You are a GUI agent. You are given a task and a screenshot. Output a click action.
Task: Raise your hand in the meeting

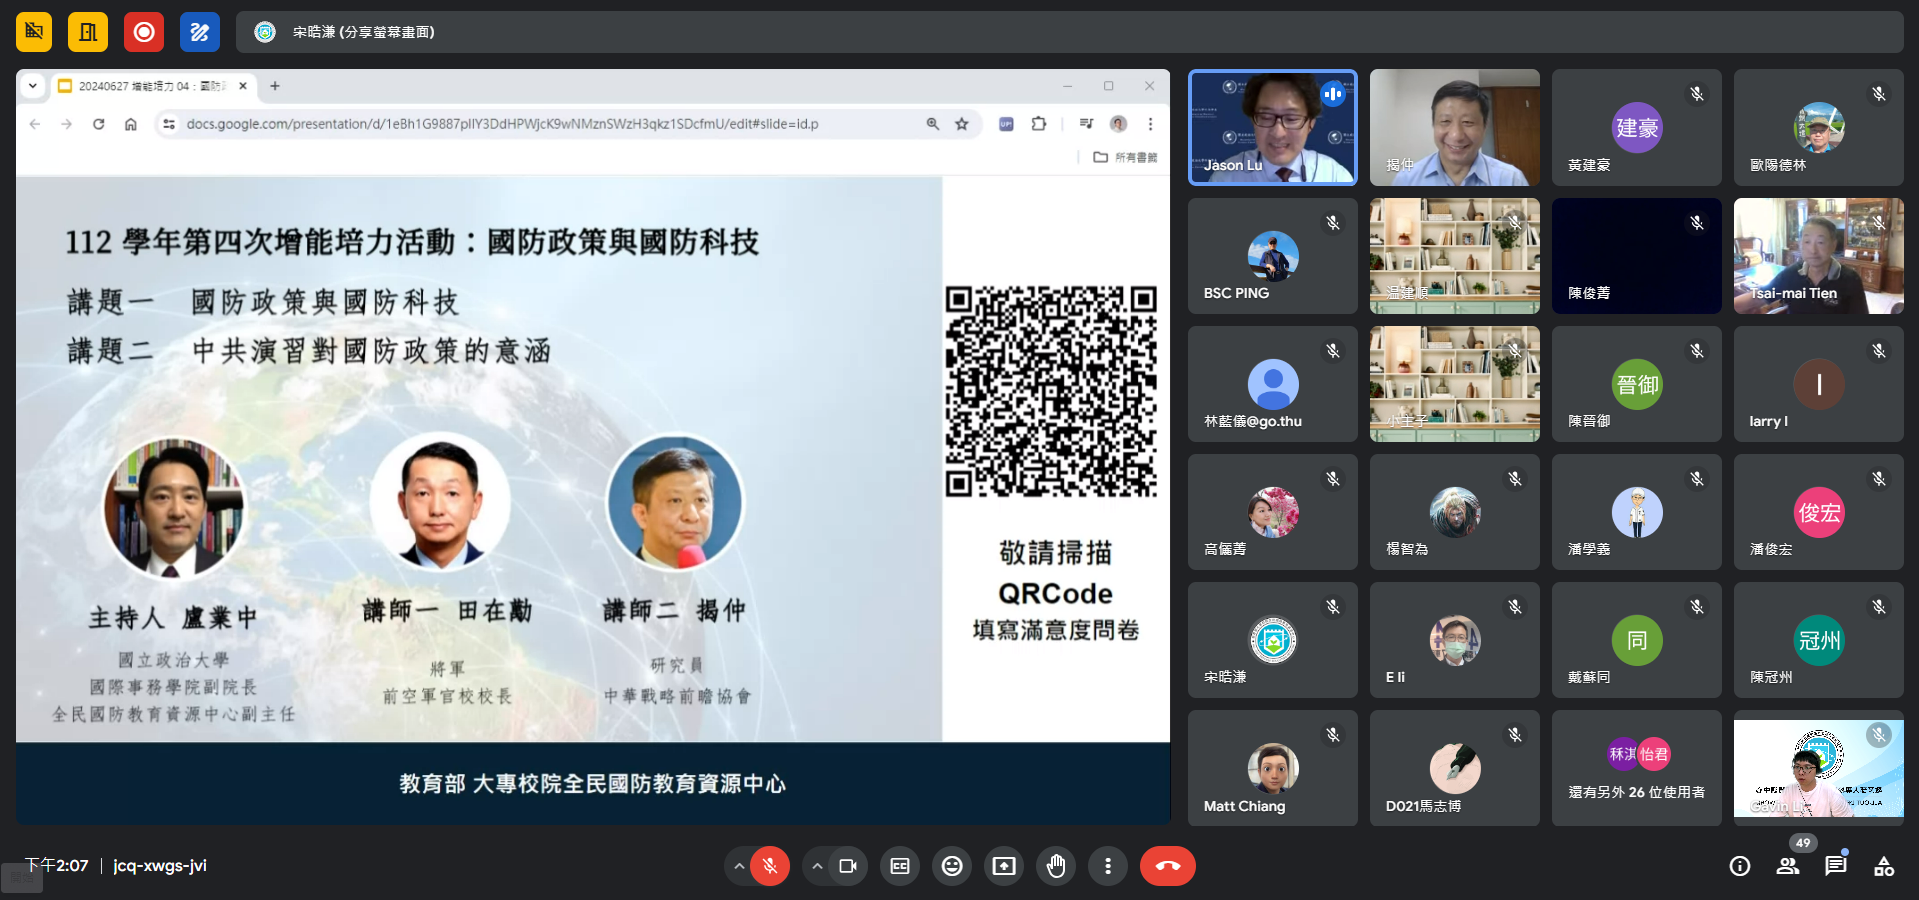point(1056,866)
